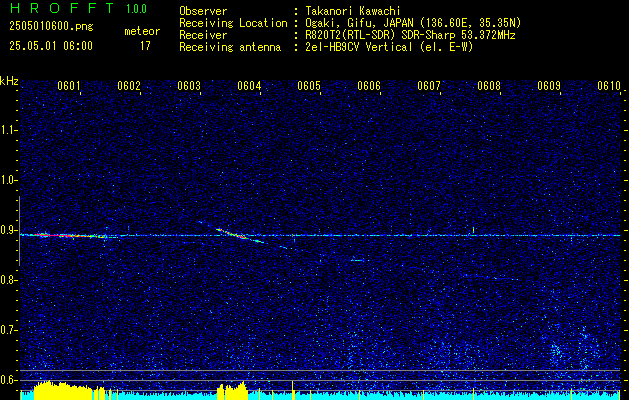Click the meteor count value 17
Viewport: 629px width, 400px height.
(145, 46)
